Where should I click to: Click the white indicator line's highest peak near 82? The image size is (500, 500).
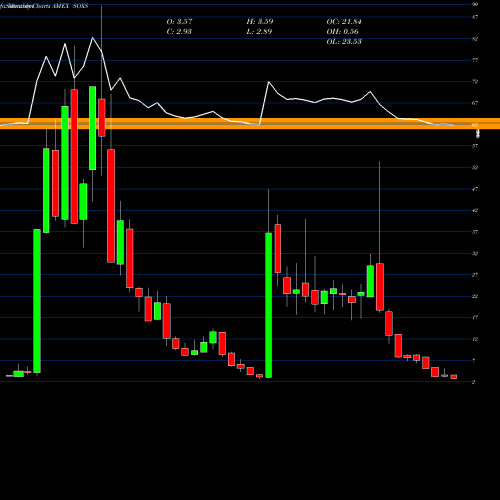tap(93, 38)
